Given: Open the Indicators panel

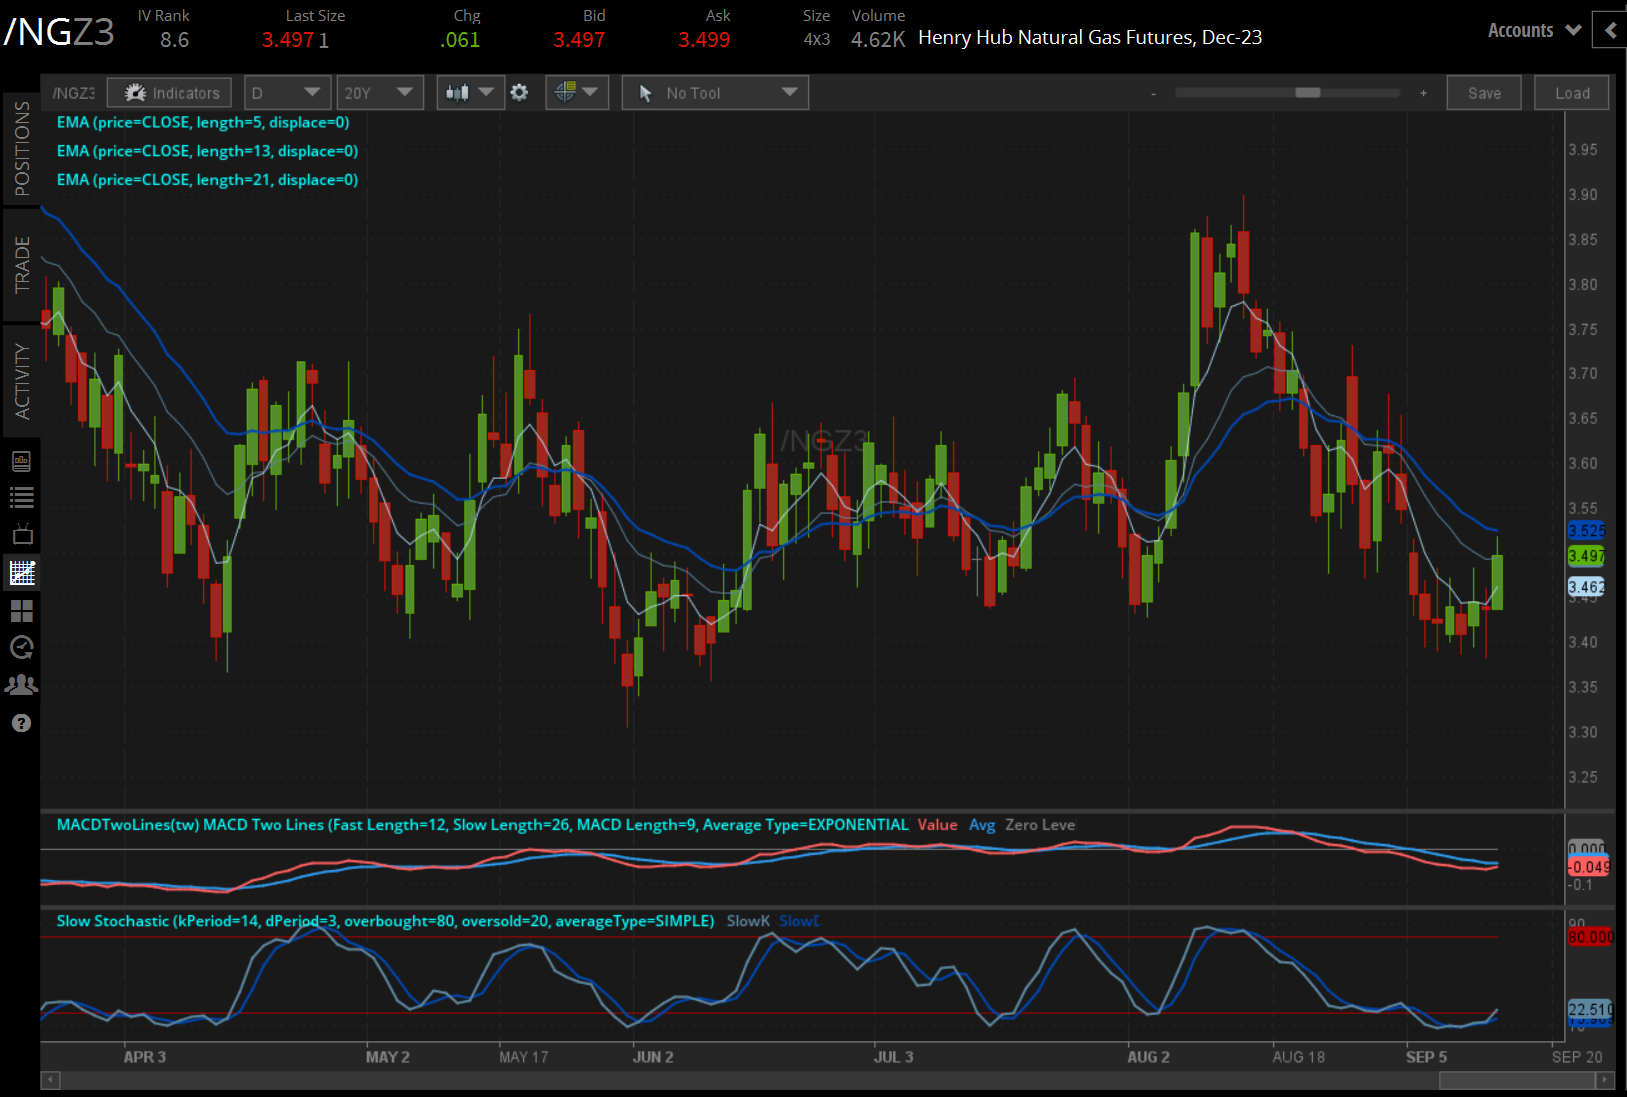Looking at the screenshot, I should (x=170, y=93).
